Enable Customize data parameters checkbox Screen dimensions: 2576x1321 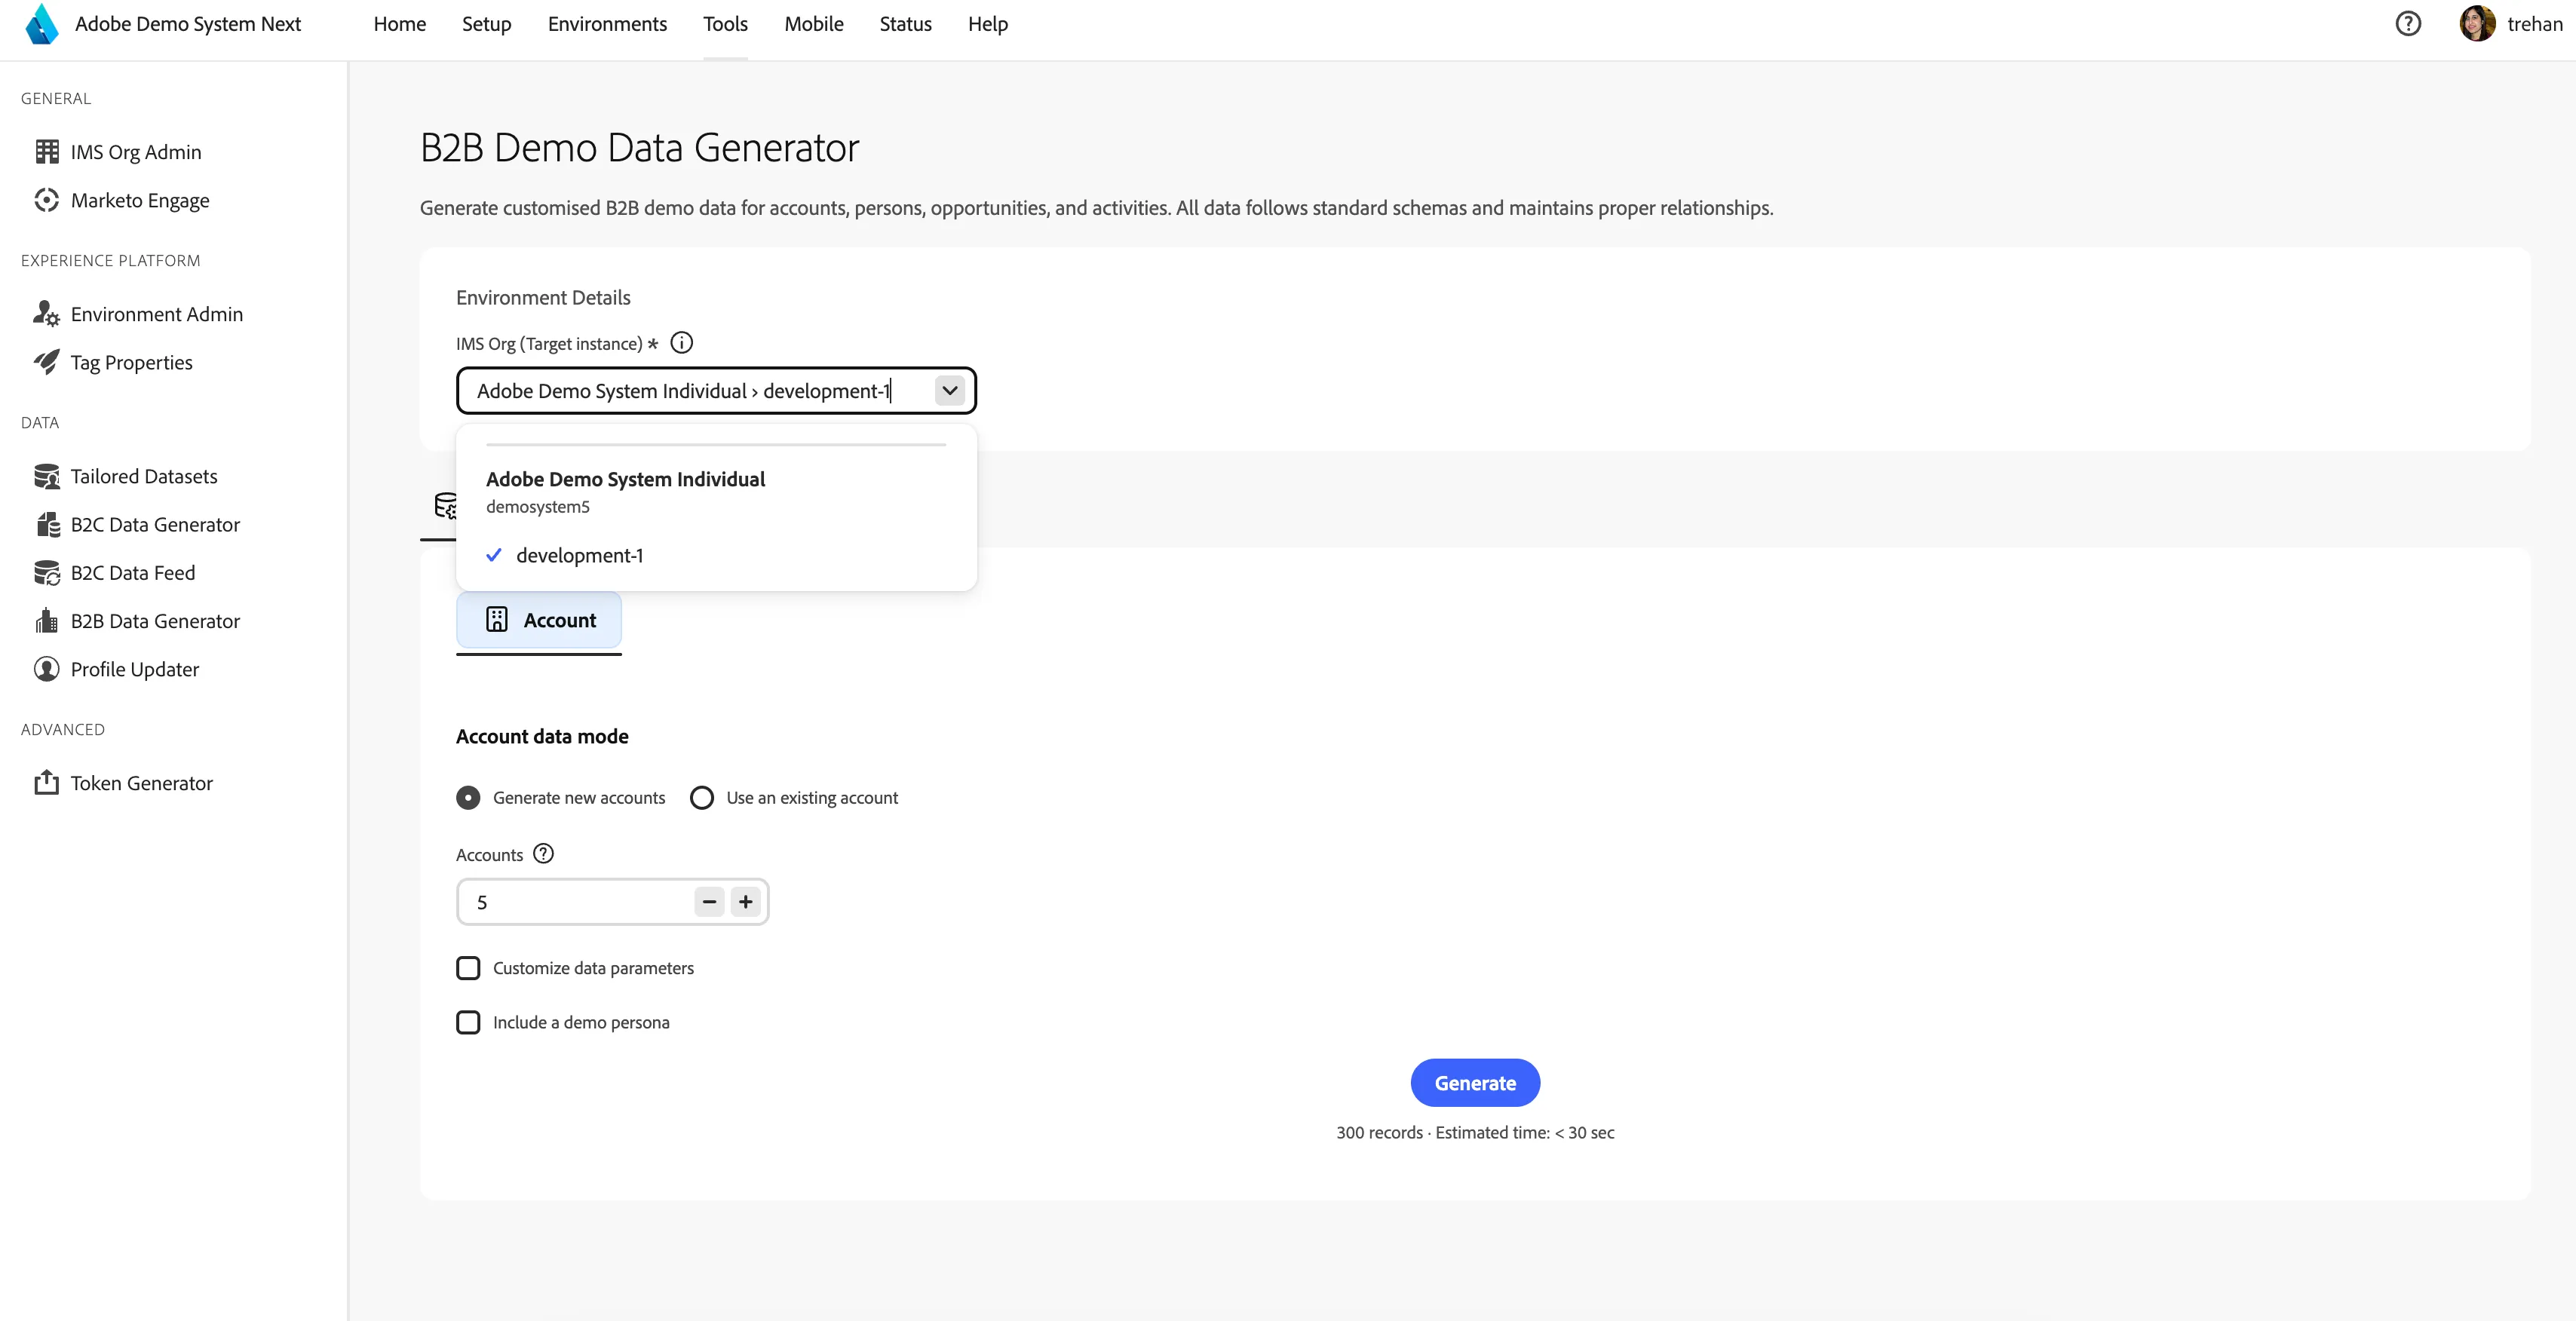click(468, 968)
